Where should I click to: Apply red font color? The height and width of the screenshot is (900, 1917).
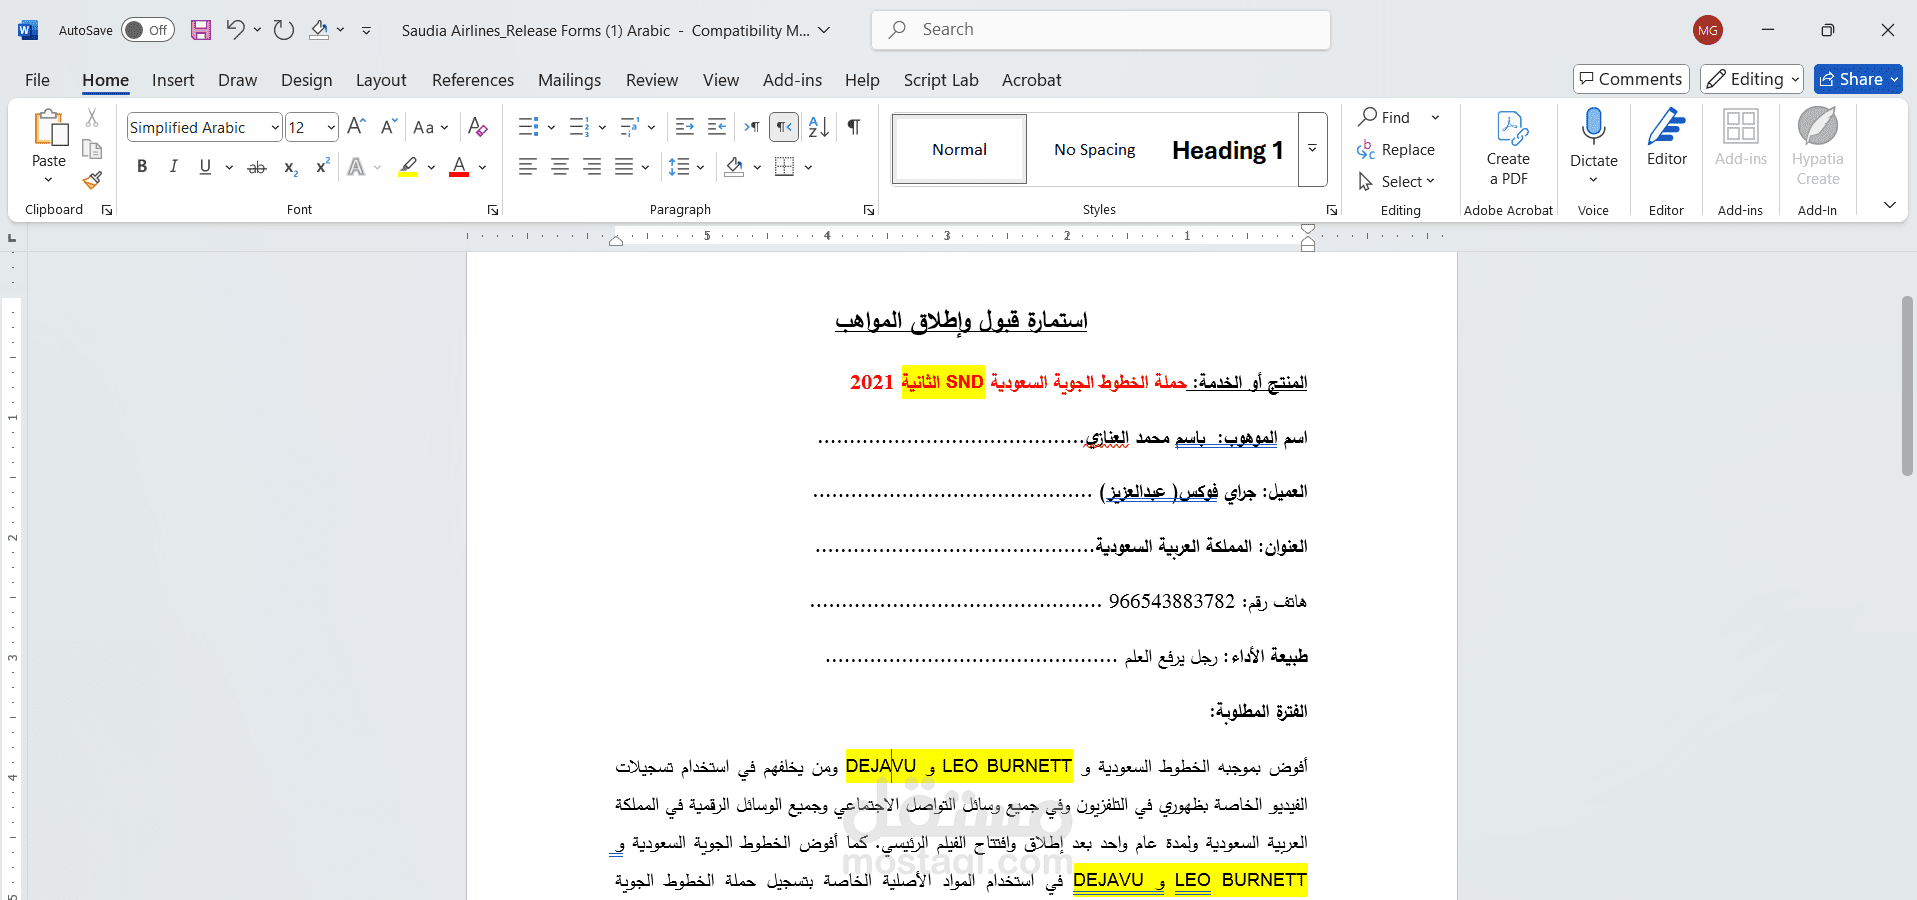(x=459, y=167)
